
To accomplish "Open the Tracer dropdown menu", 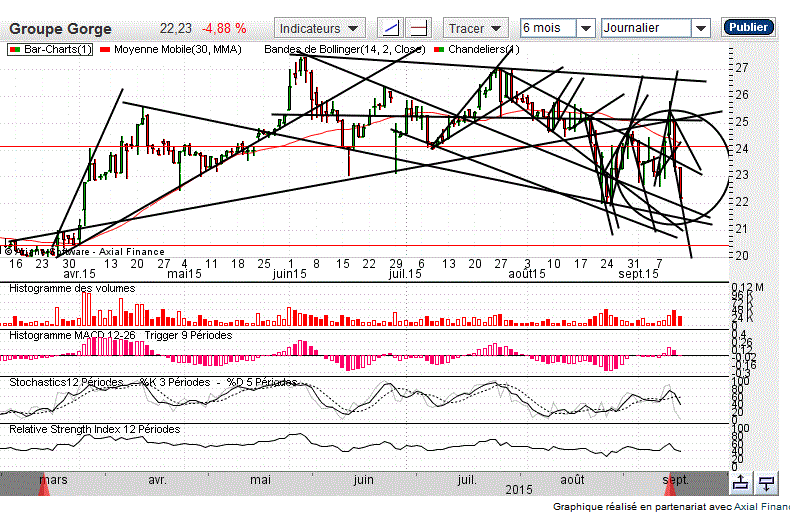I will coord(476,28).
